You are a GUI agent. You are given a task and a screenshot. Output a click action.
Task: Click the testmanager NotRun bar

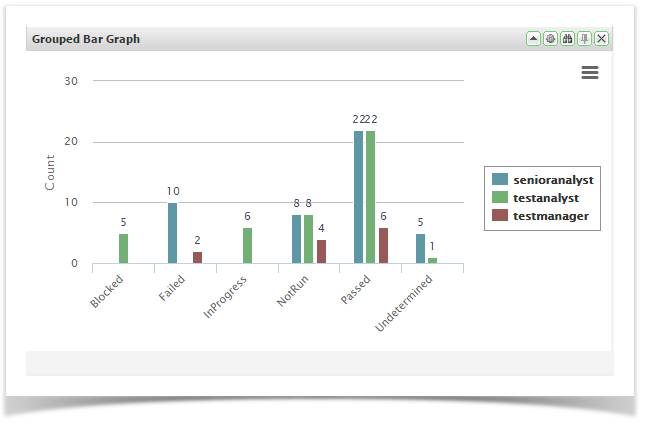(x=321, y=251)
